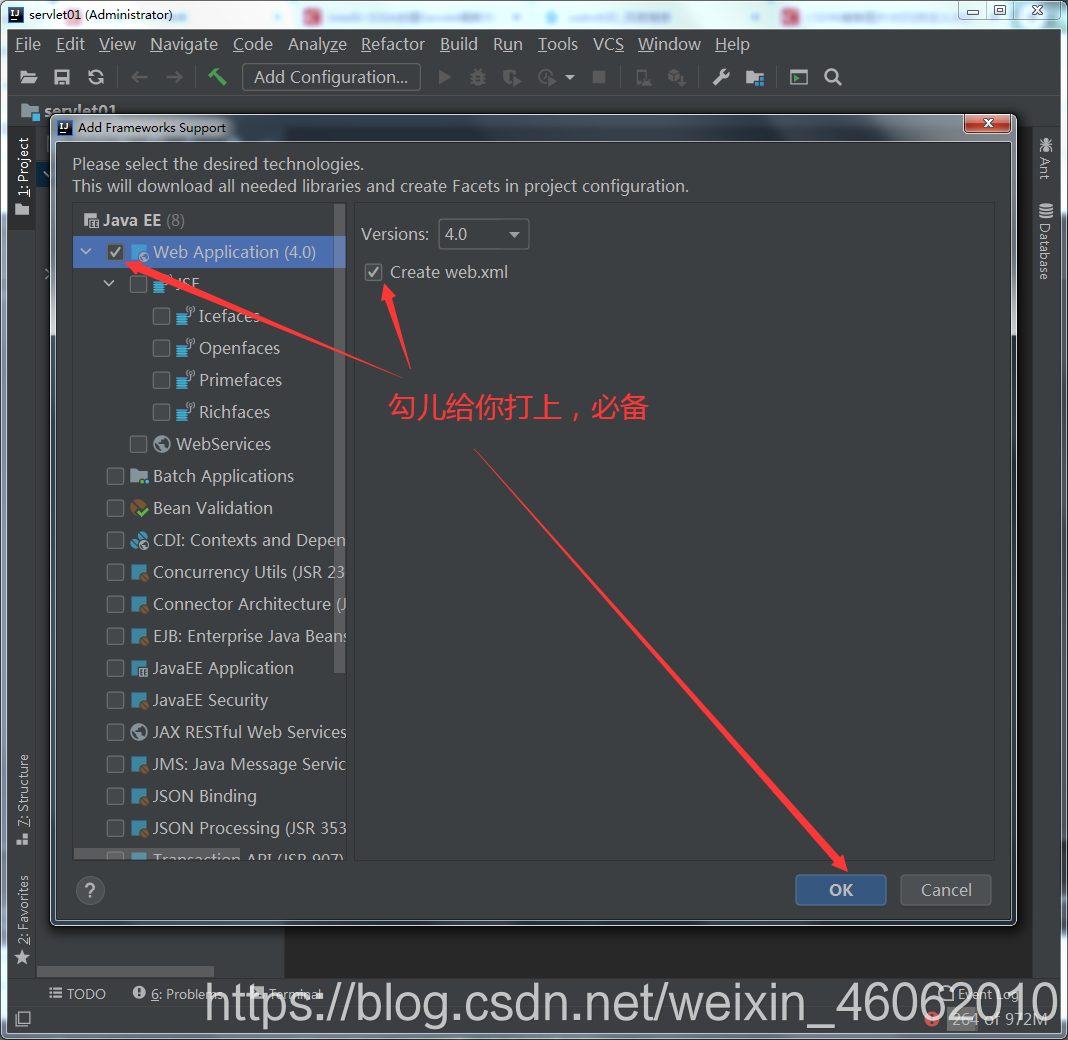
Task: Select the JavaEE Security row
Action: [209, 700]
